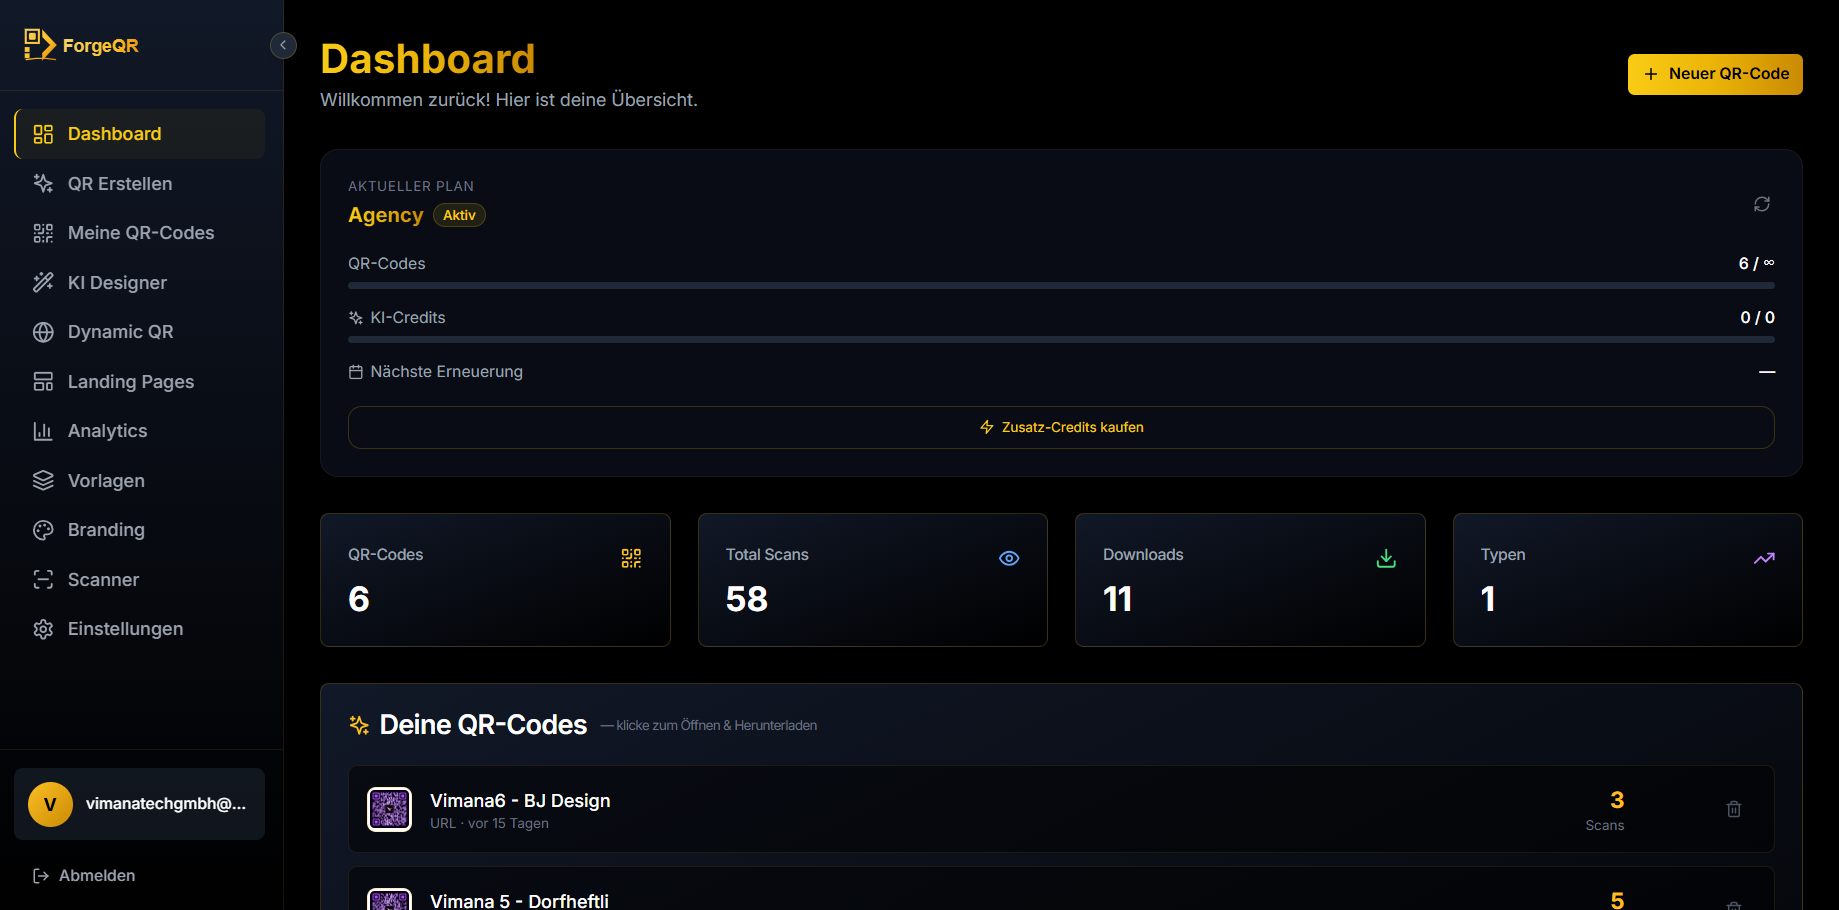Click the user avatar with letter V
1839x910 pixels.
(50, 804)
